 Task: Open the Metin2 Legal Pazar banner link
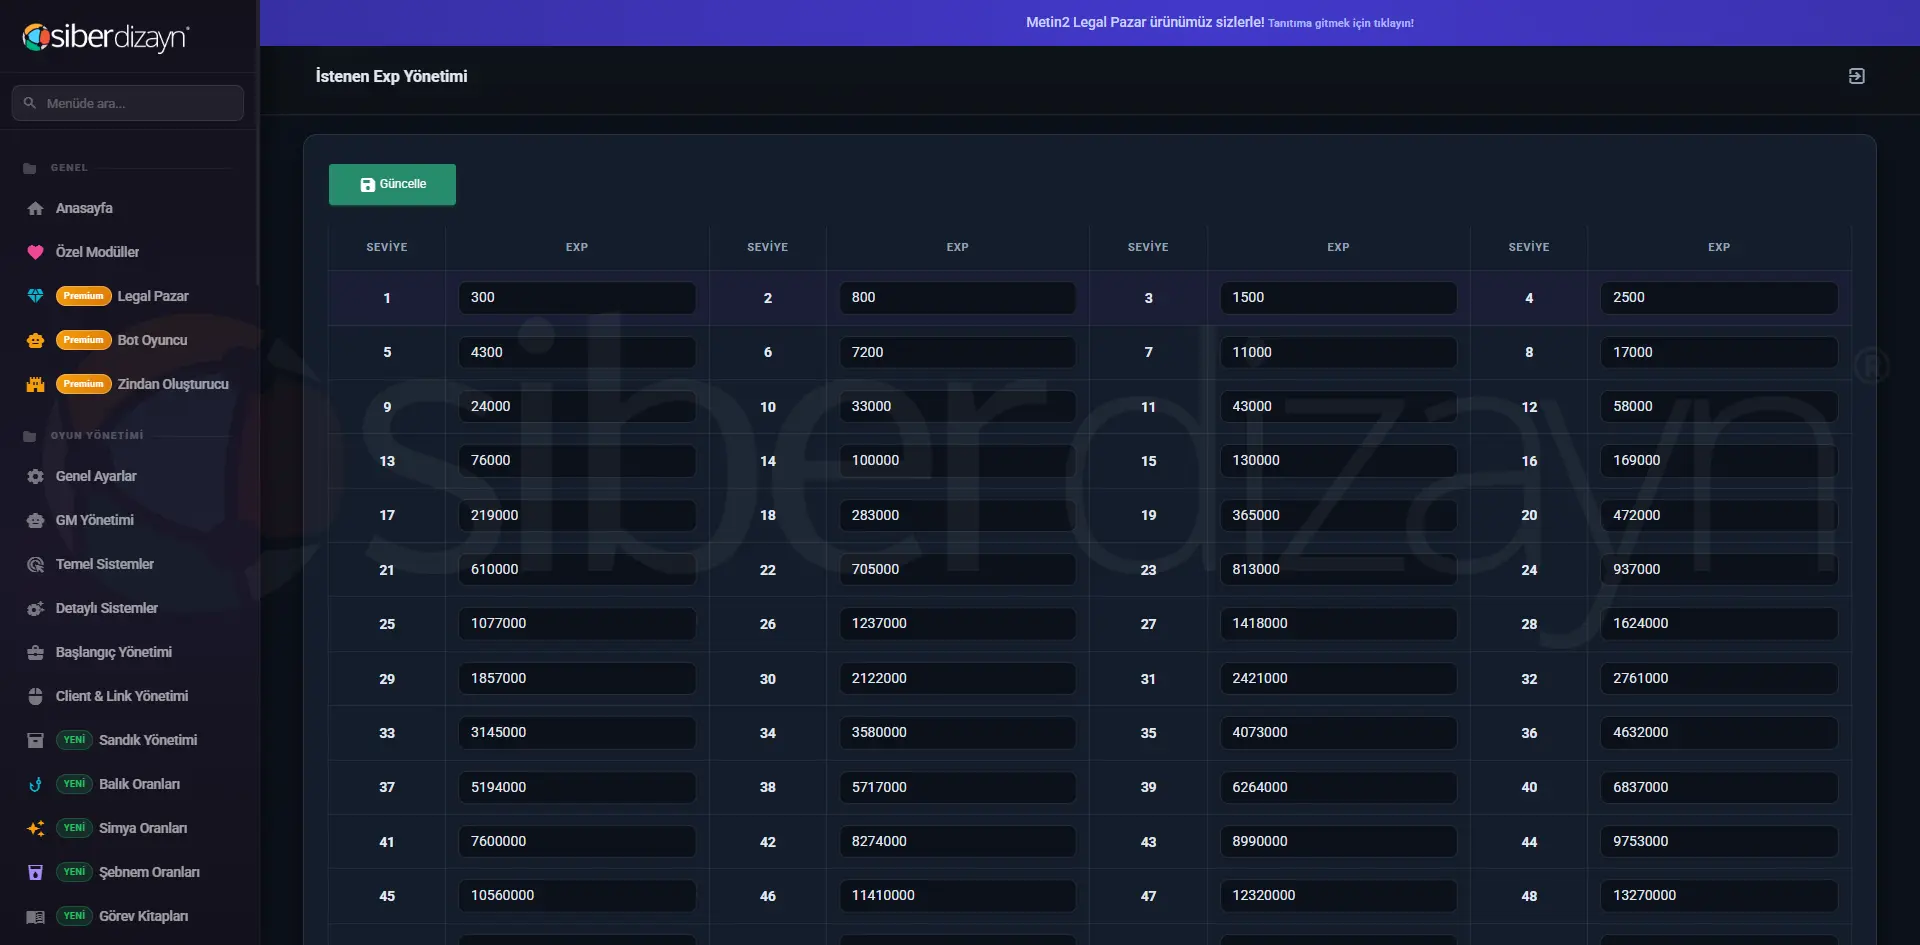click(x=1219, y=22)
